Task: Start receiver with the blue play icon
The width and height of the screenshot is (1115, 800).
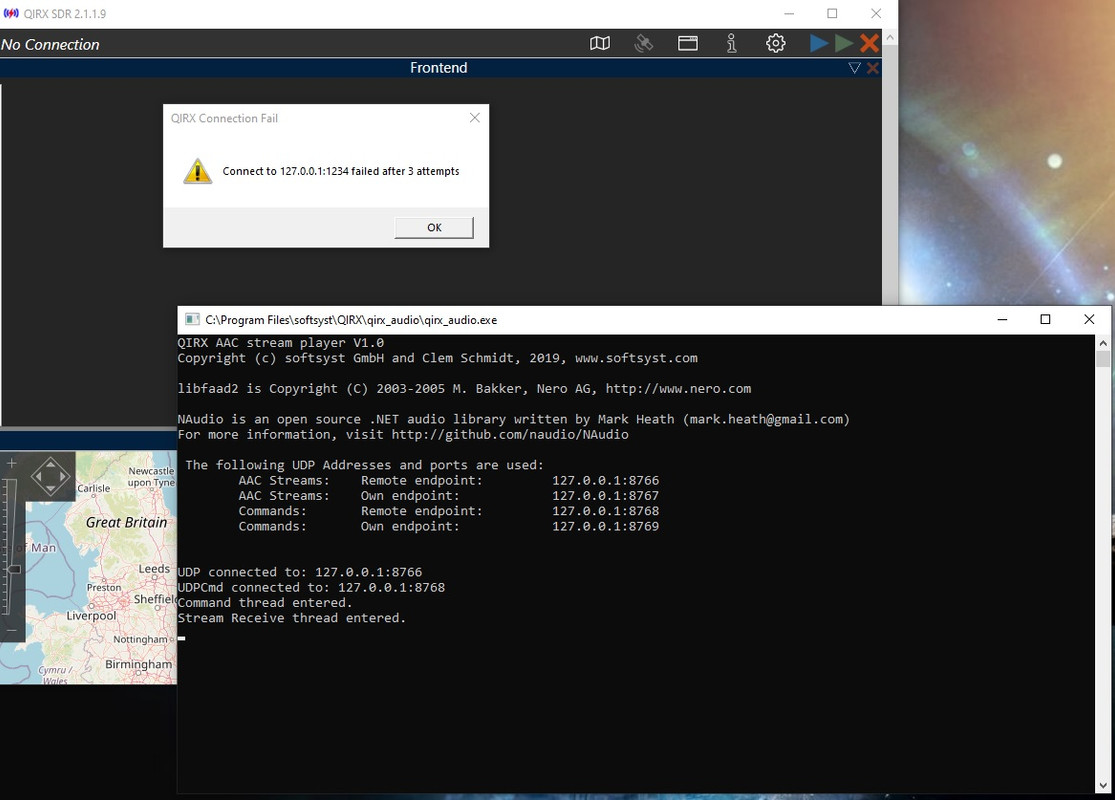Action: [x=818, y=43]
